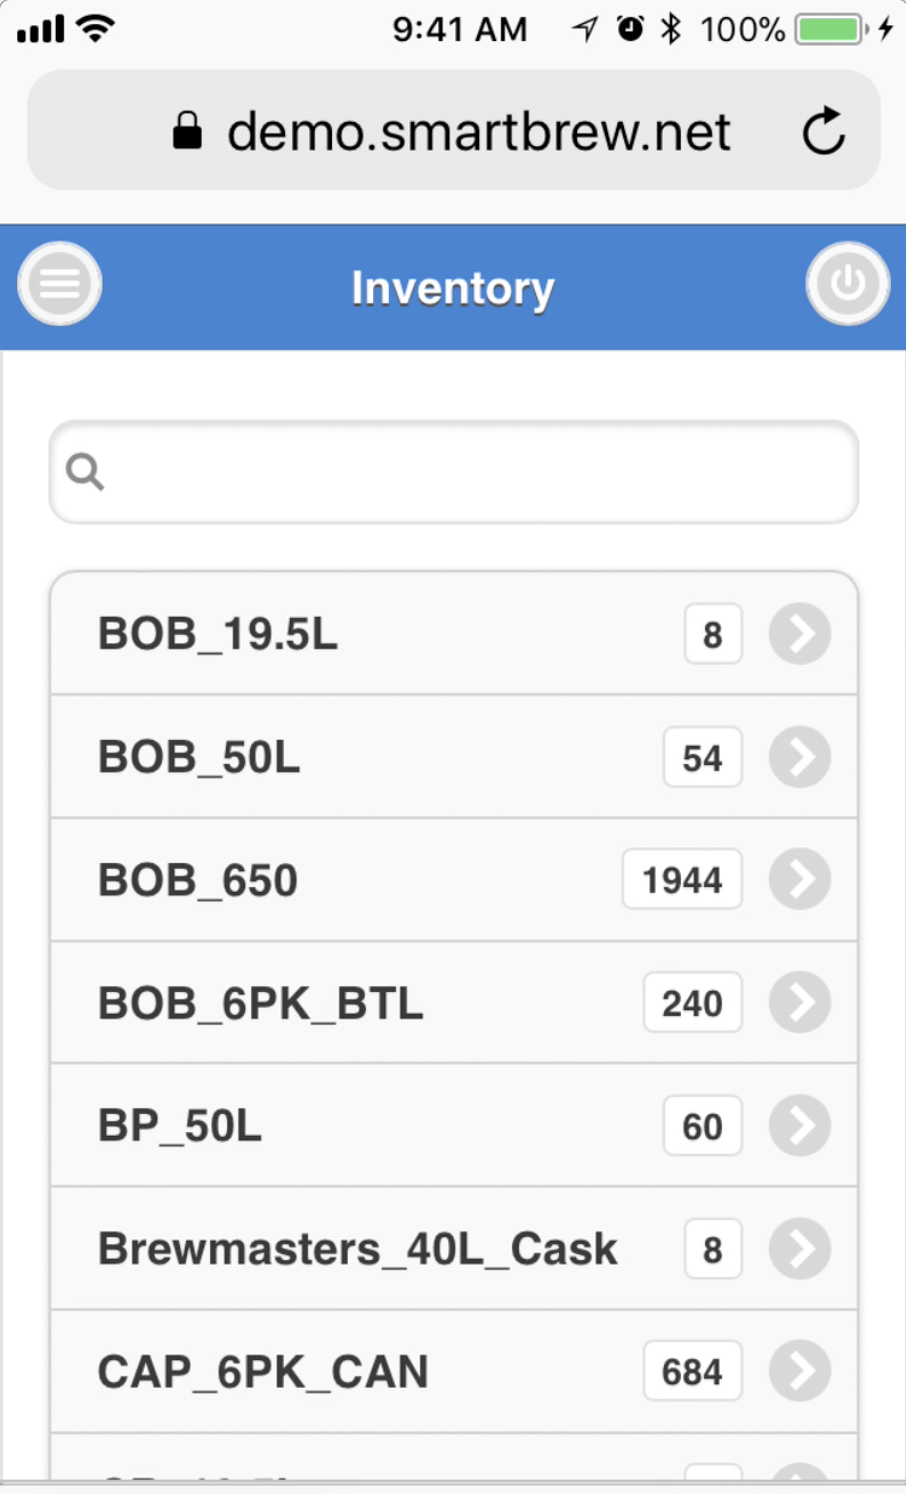
Task: Tap the power logout icon
Action: click(847, 285)
